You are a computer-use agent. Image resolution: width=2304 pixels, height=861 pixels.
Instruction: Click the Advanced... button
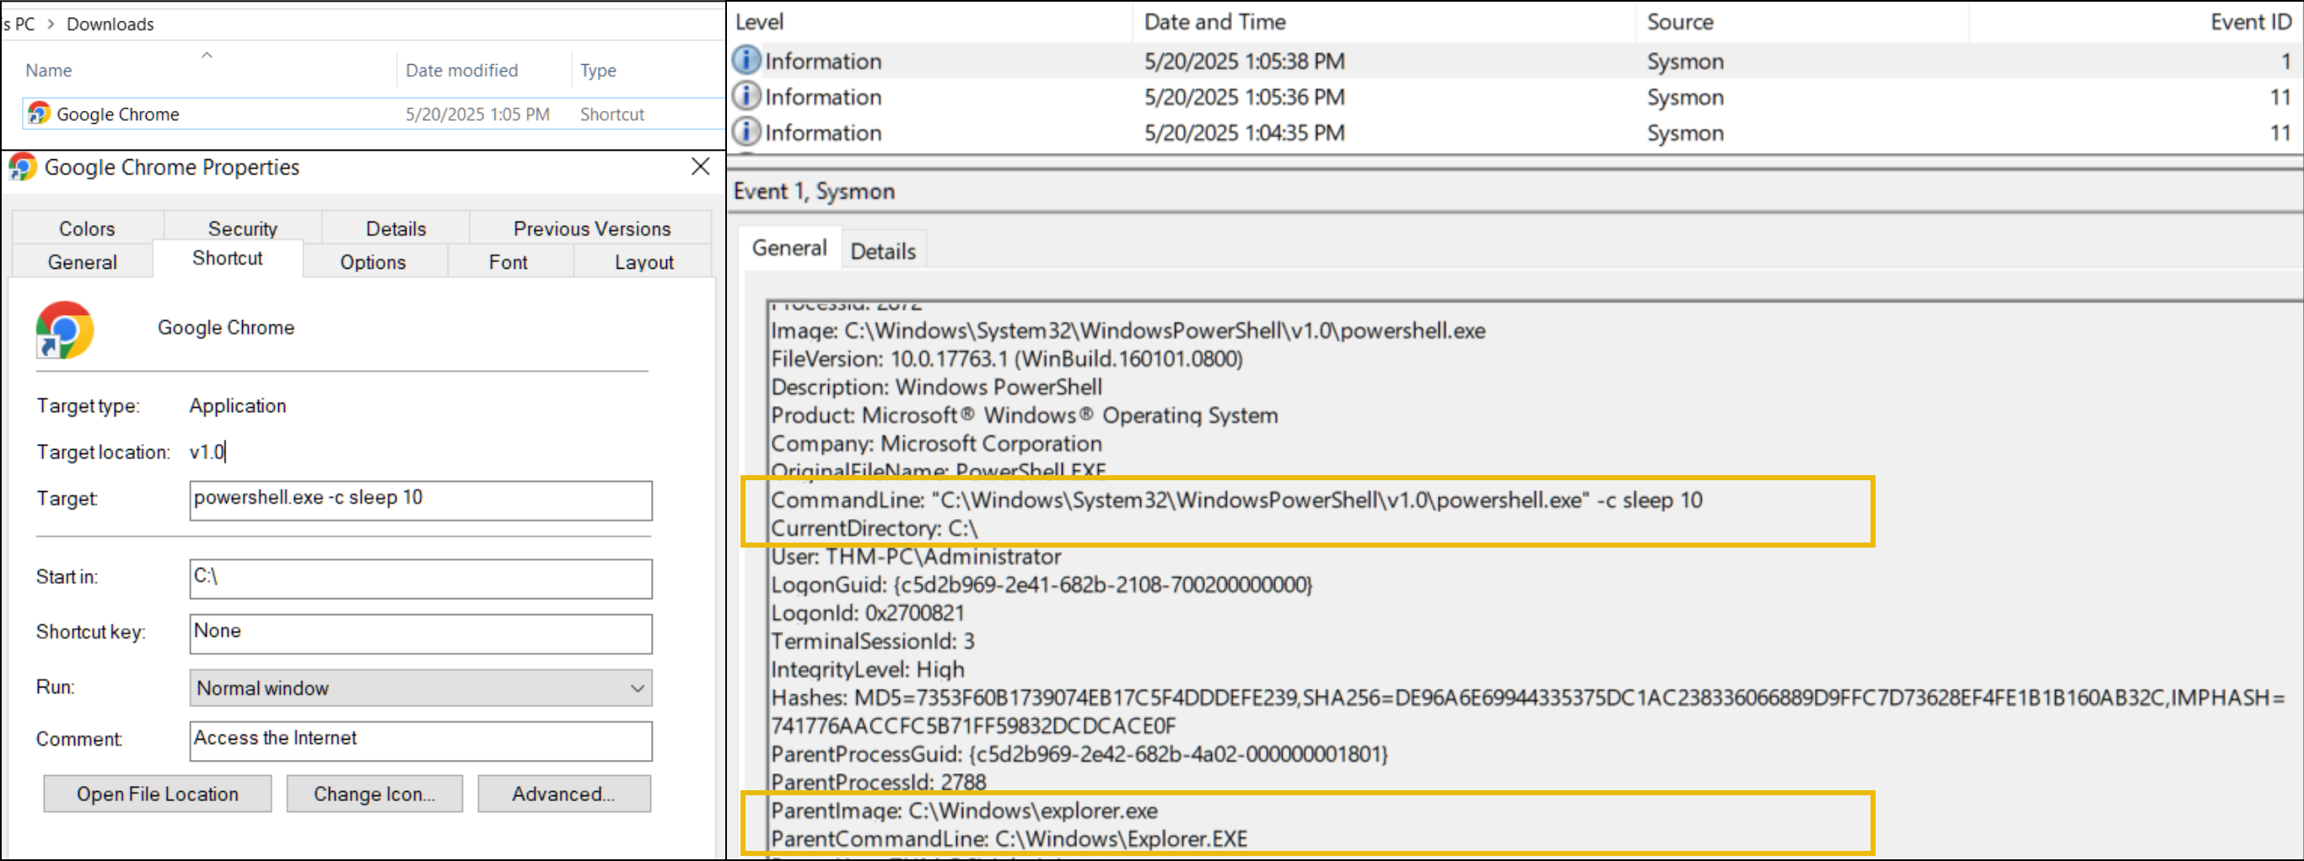pos(563,794)
